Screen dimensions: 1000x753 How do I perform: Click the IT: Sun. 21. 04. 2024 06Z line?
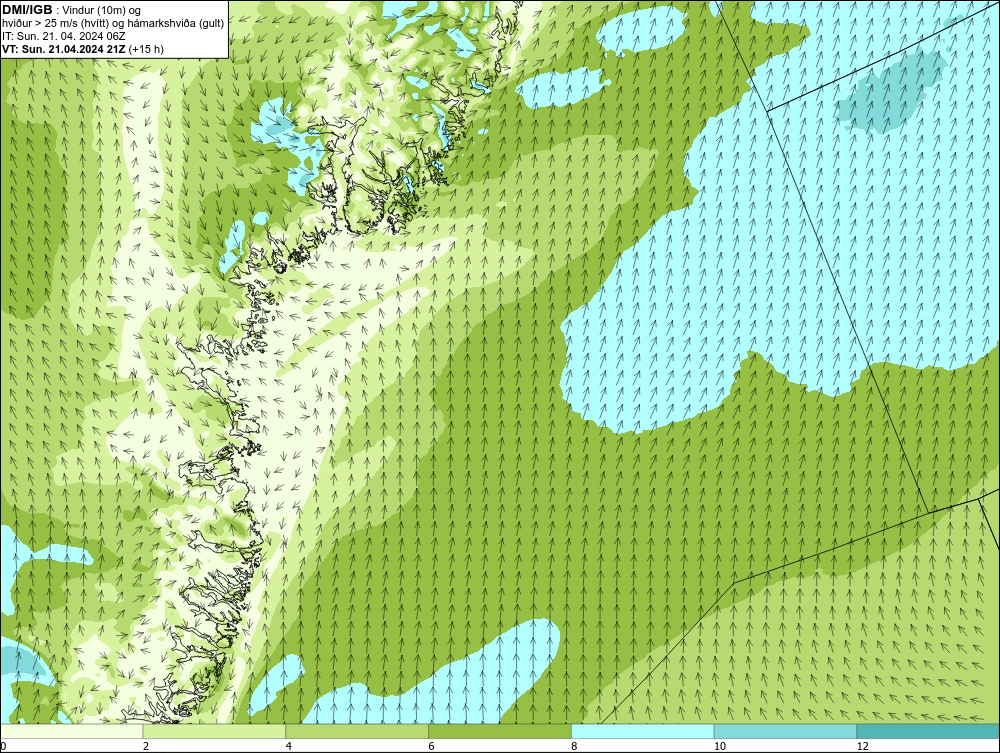pos(64,36)
